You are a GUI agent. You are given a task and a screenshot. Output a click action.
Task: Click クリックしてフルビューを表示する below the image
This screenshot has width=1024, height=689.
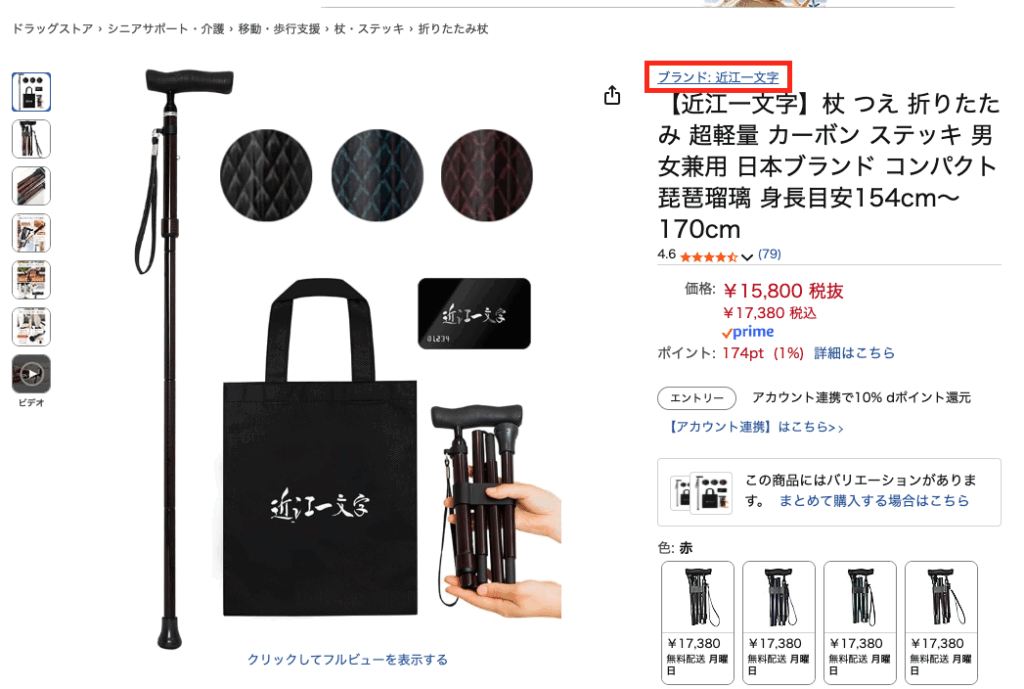[347, 660]
